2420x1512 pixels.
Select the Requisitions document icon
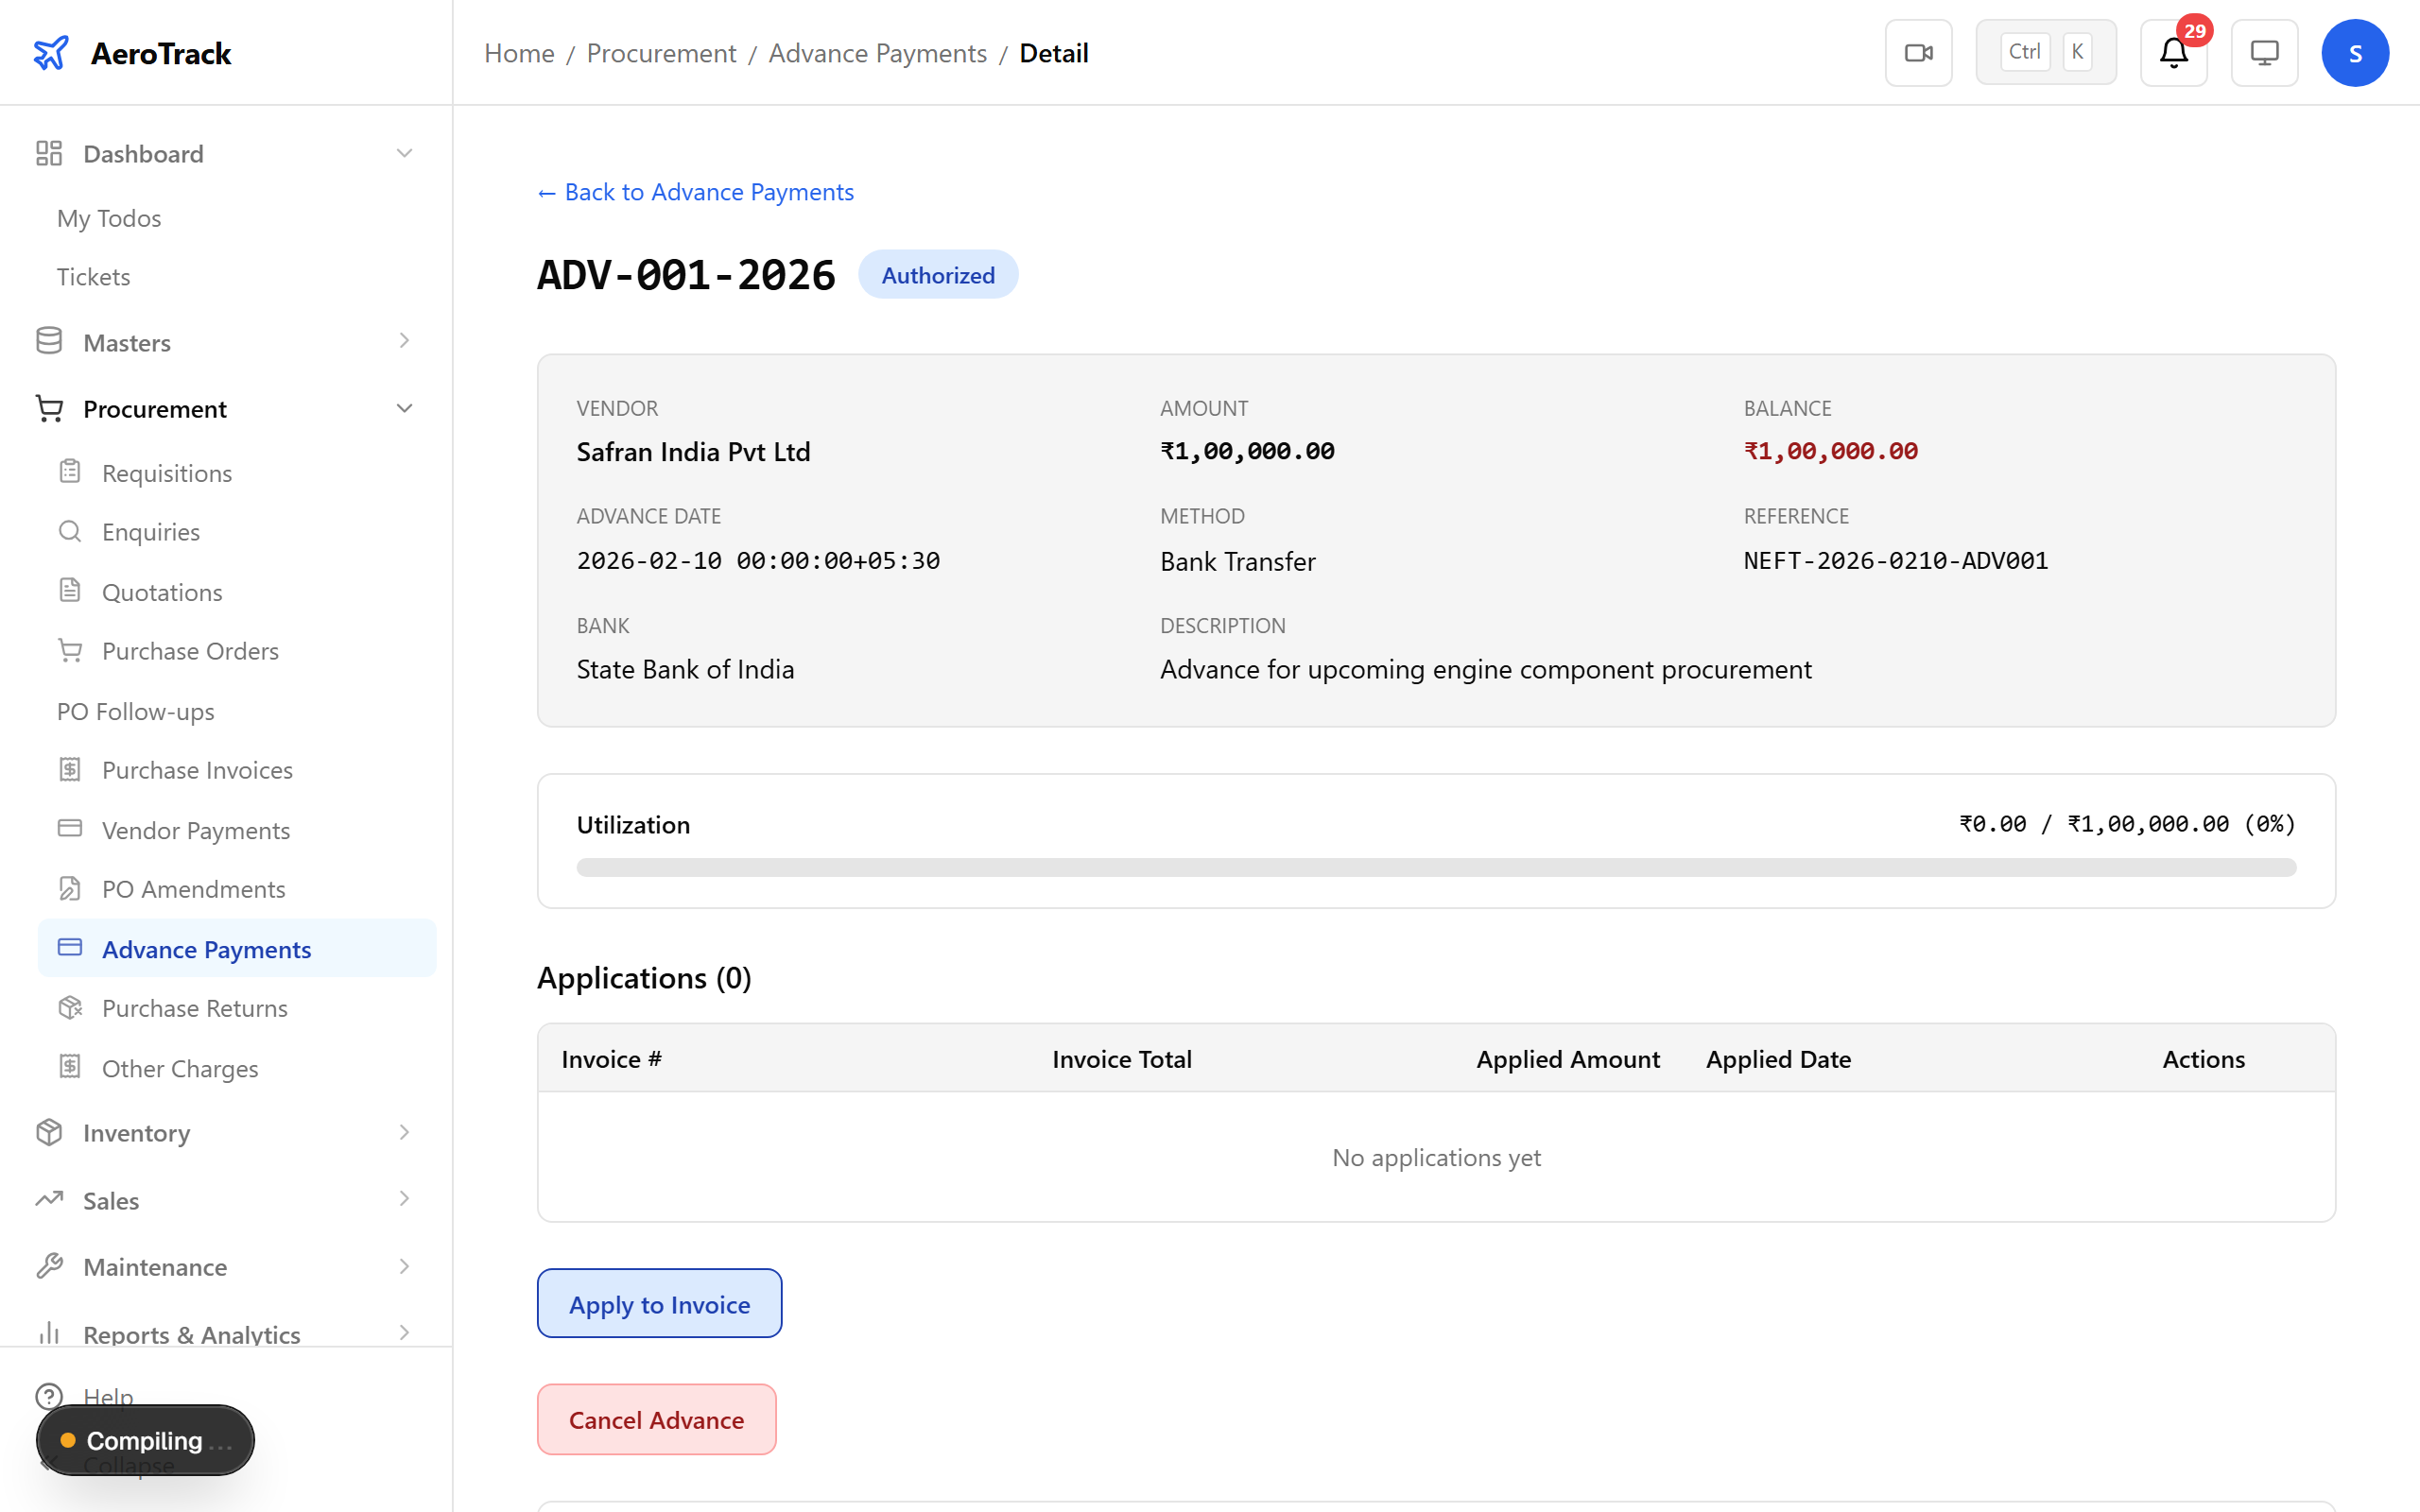click(x=70, y=471)
